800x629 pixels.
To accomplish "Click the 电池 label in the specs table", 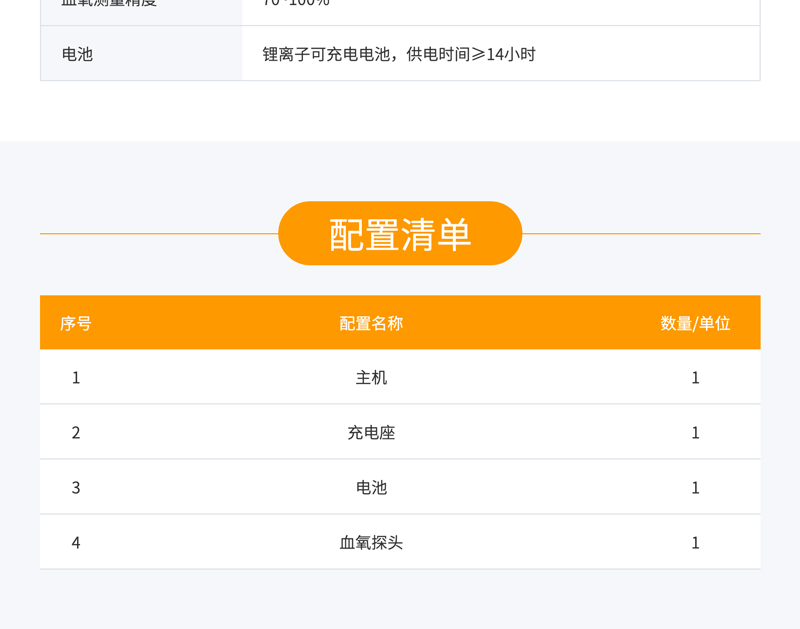I will (x=77, y=54).
